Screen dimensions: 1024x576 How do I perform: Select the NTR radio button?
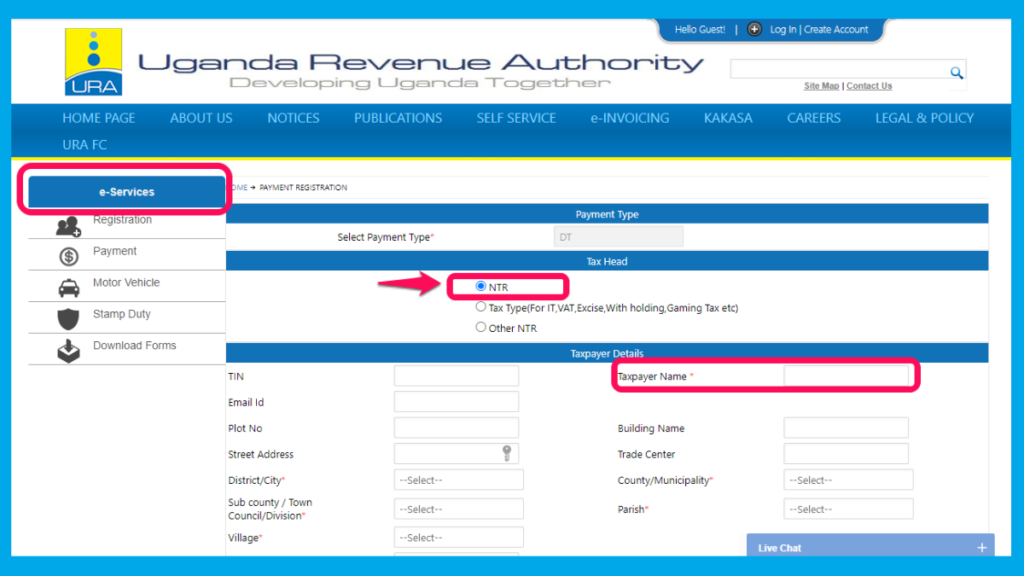coord(481,286)
